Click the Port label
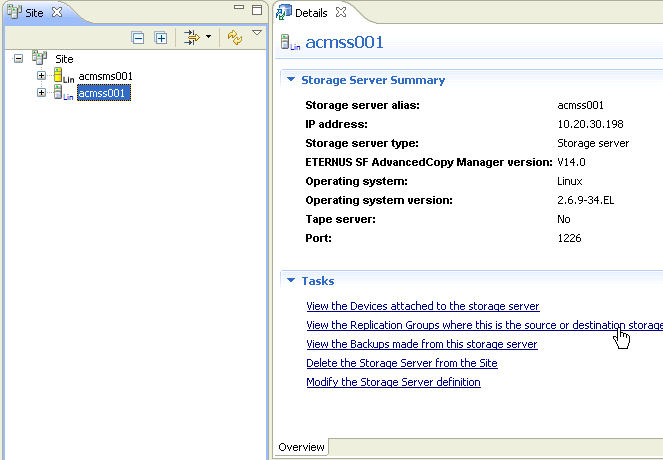663x460 pixels. point(318,238)
